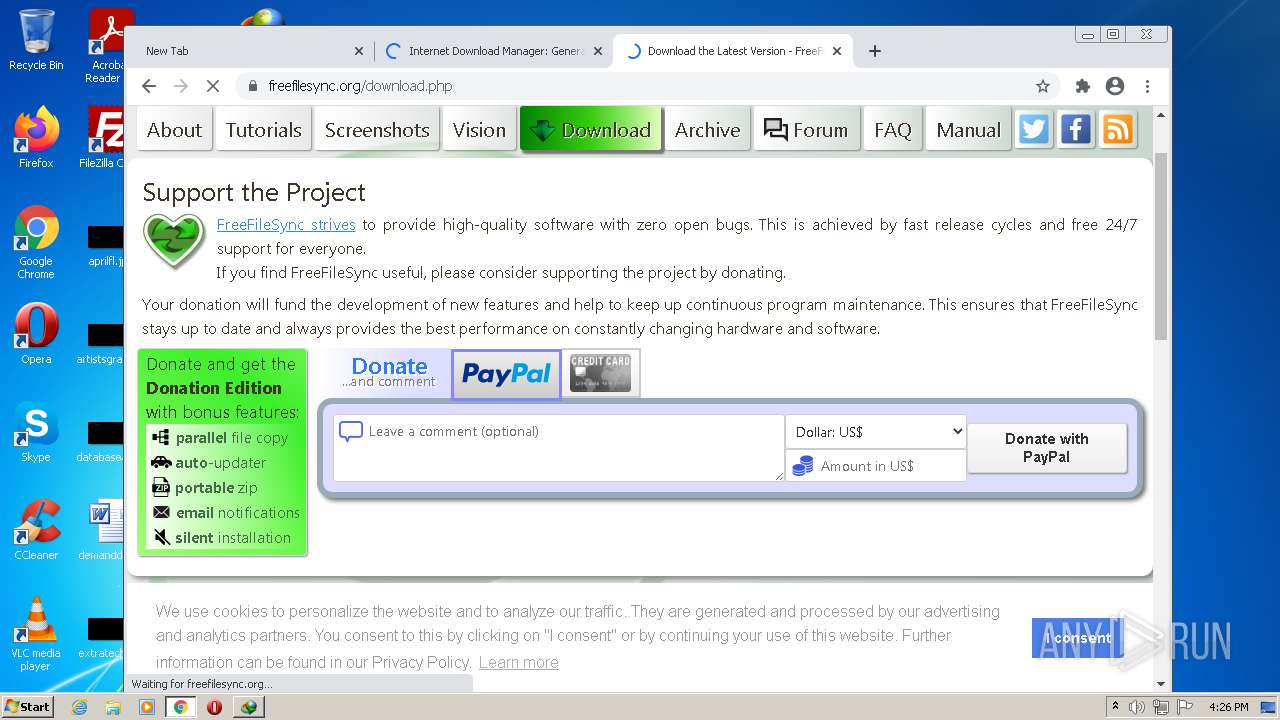Screen dimensions: 1280x720
Task: Open the Vision menu item
Action: point(479,130)
